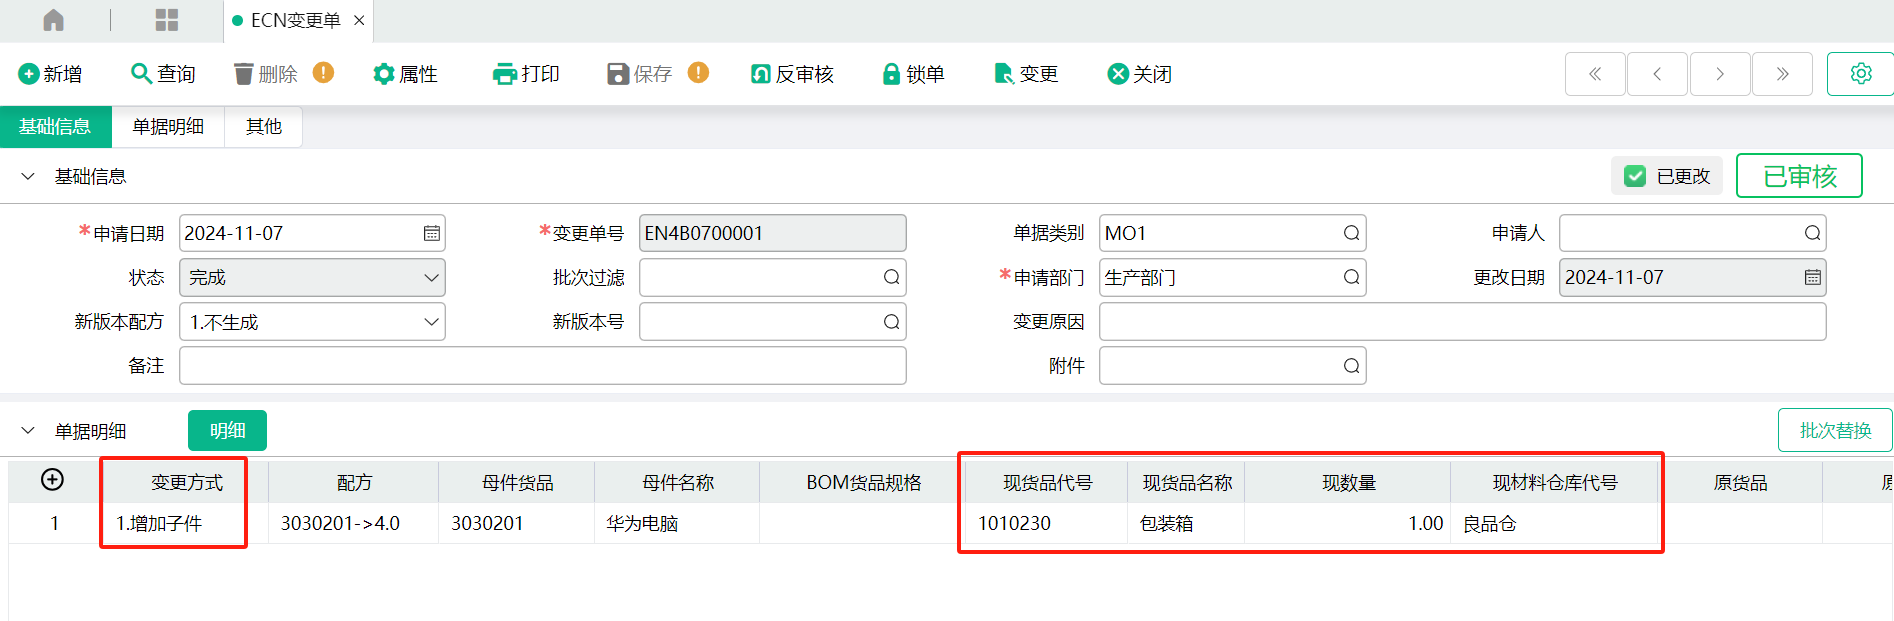Click the 锁单 lock icon
The height and width of the screenshot is (621, 1894).
tap(891, 74)
